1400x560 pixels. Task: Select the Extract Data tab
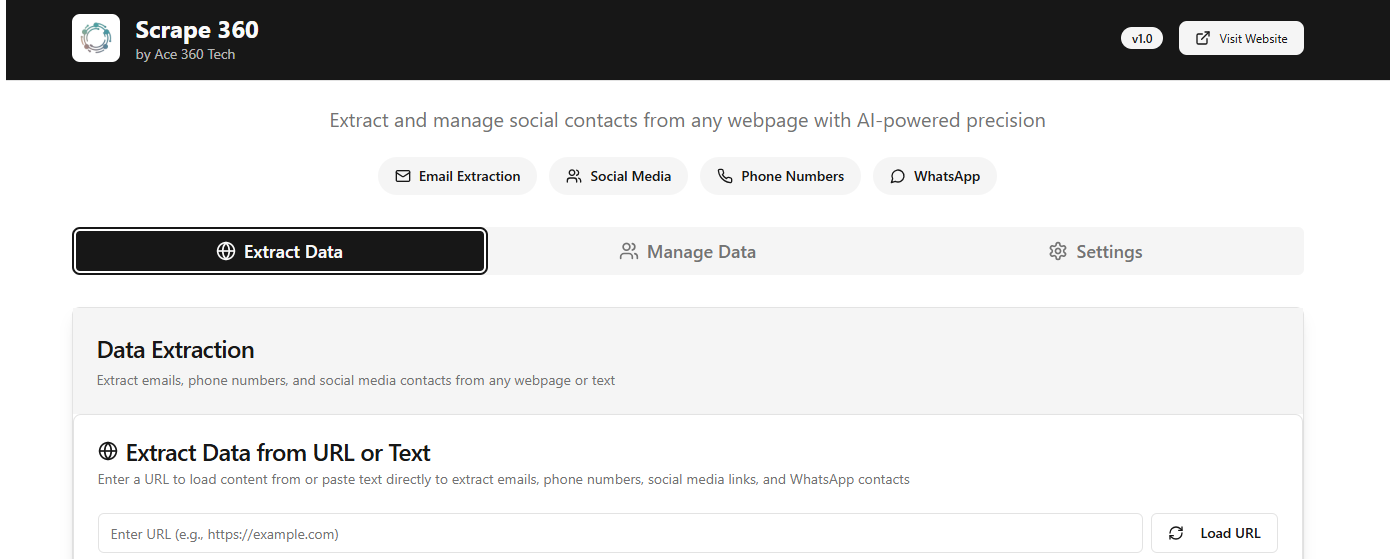pyautogui.click(x=280, y=251)
